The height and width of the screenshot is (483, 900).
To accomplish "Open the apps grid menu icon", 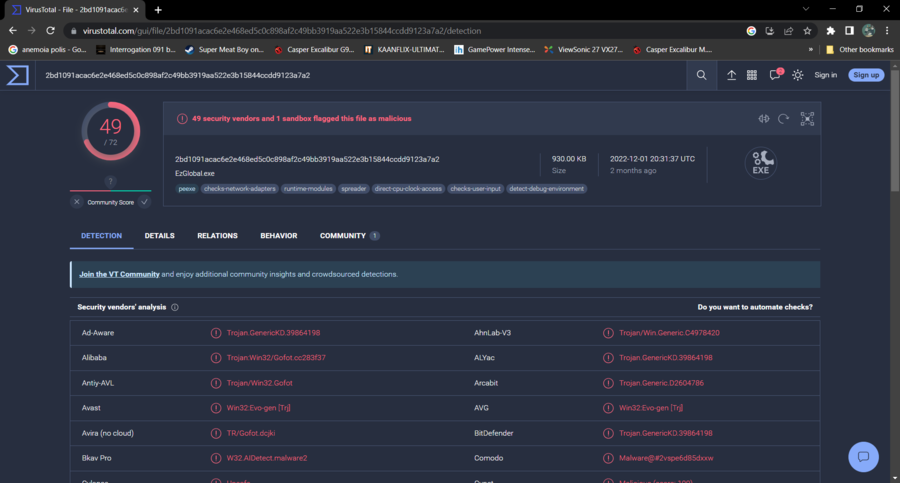I will [x=752, y=75].
